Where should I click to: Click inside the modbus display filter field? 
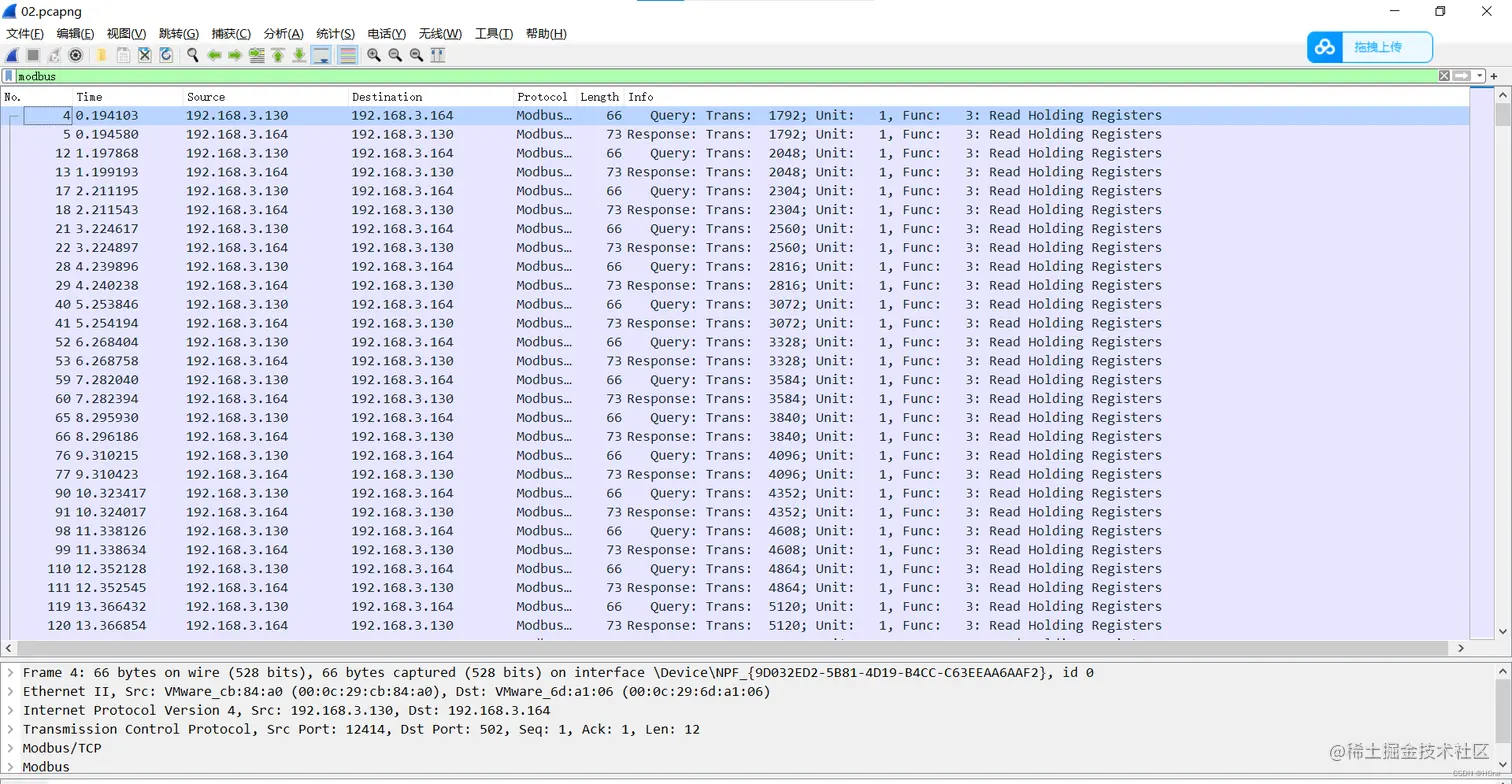727,76
